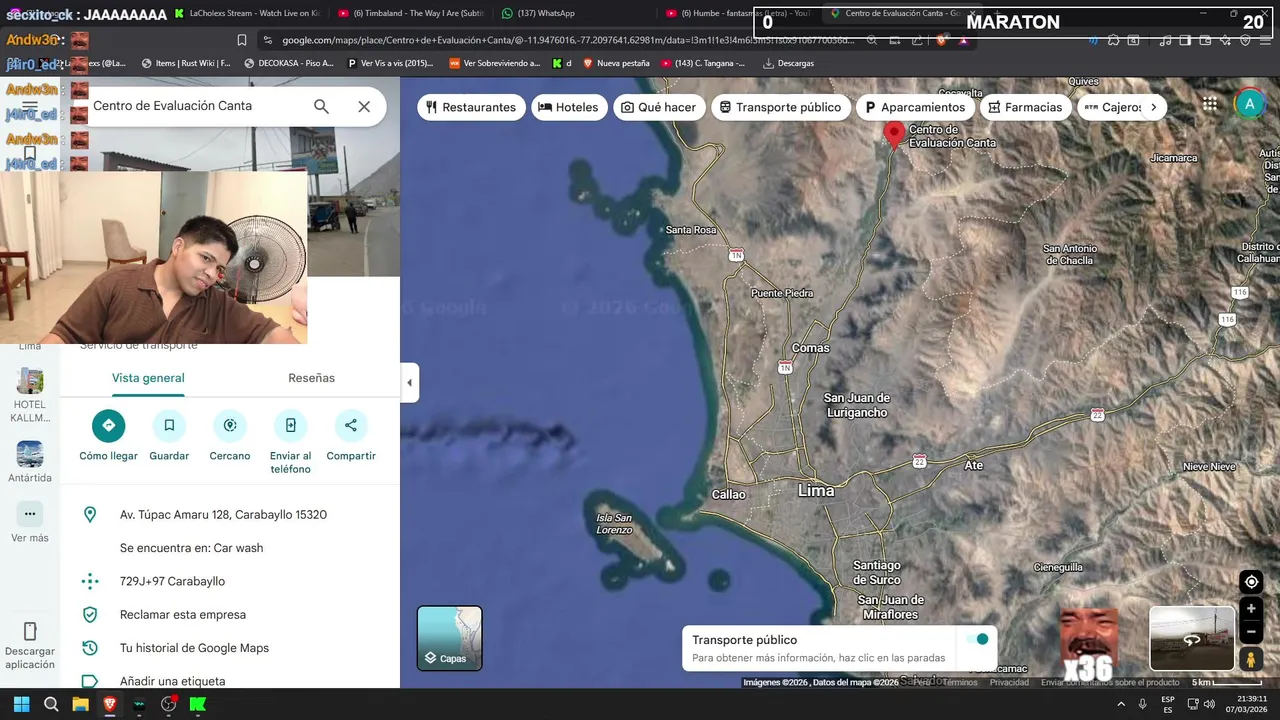The width and height of the screenshot is (1280, 720).
Task: Open the Google account avatar A
Action: click(1249, 104)
